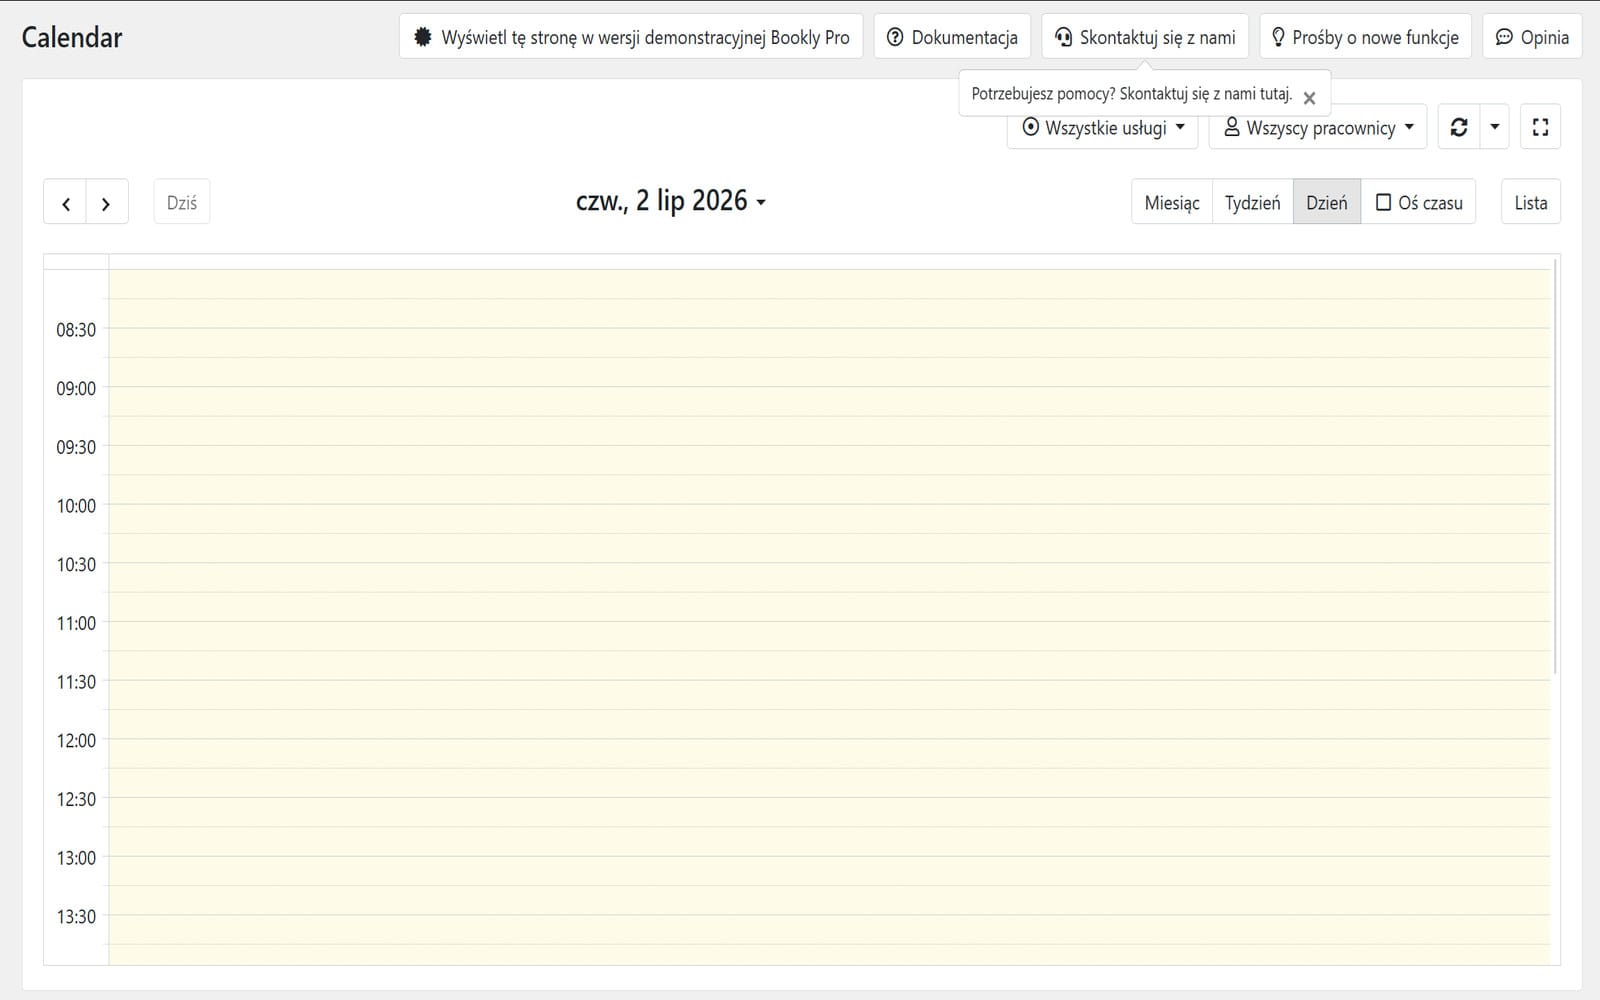This screenshot has height=1000, width=1600.
Task: Expand the Wszystkie usługi dropdown
Action: click(x=1102, y=127)
